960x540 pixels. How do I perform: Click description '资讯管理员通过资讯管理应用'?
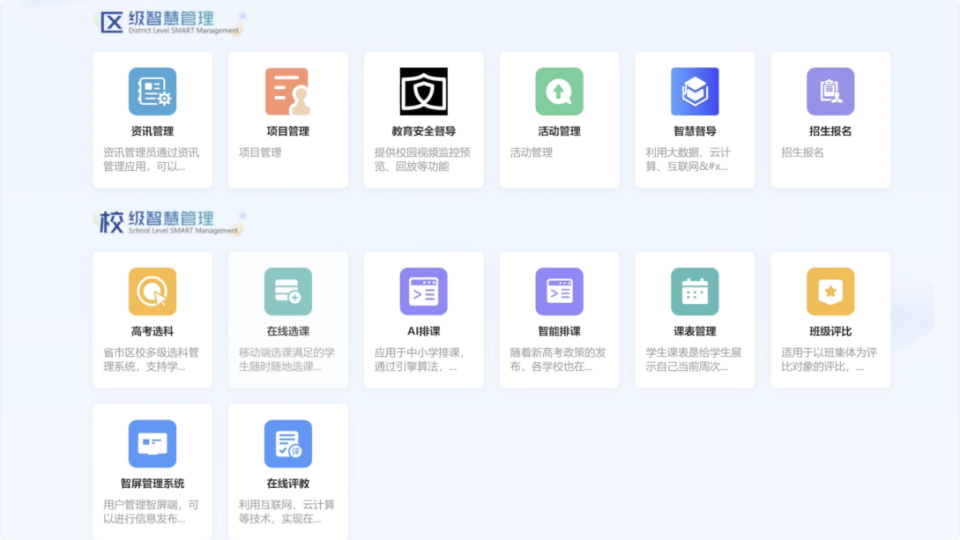[151, 159]
